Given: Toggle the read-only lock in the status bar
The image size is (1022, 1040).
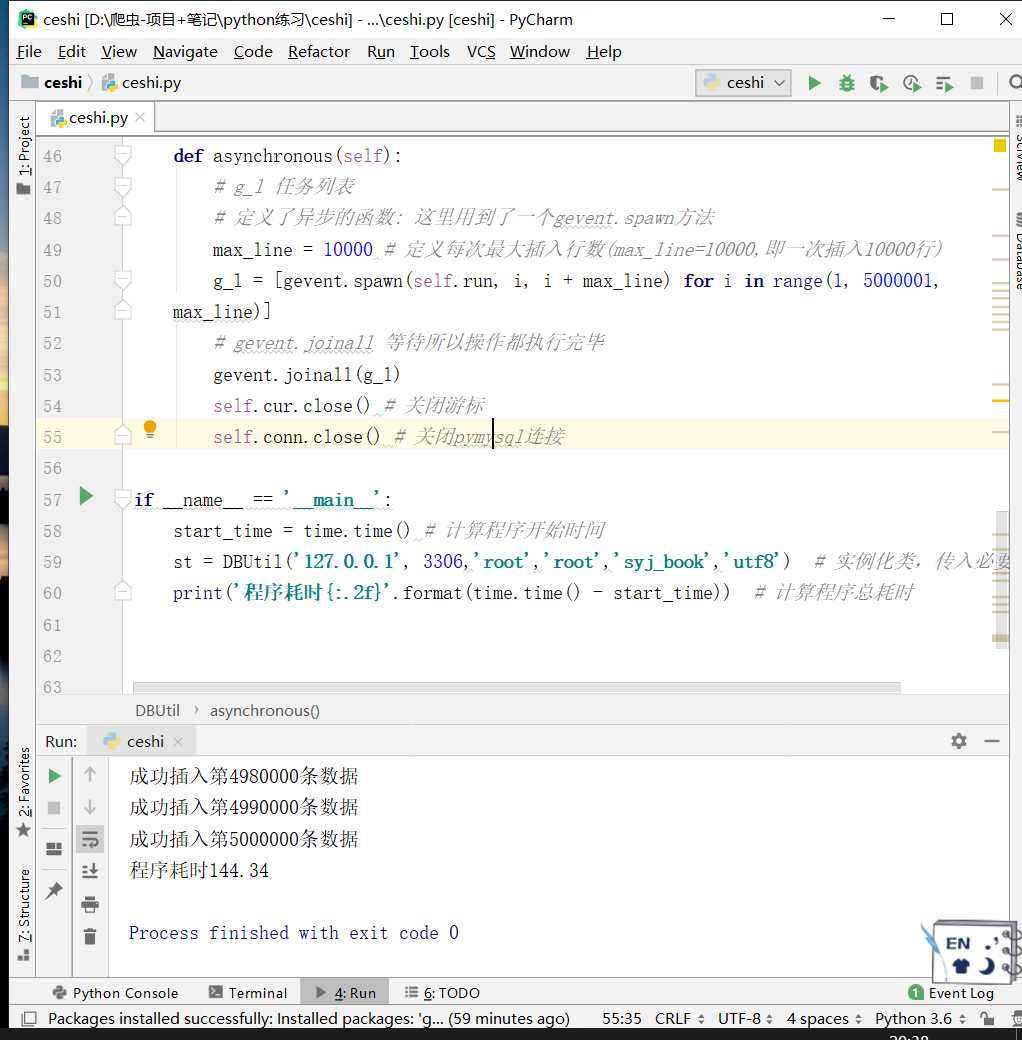Looking at the screenshot, I should coord(988,1019).
